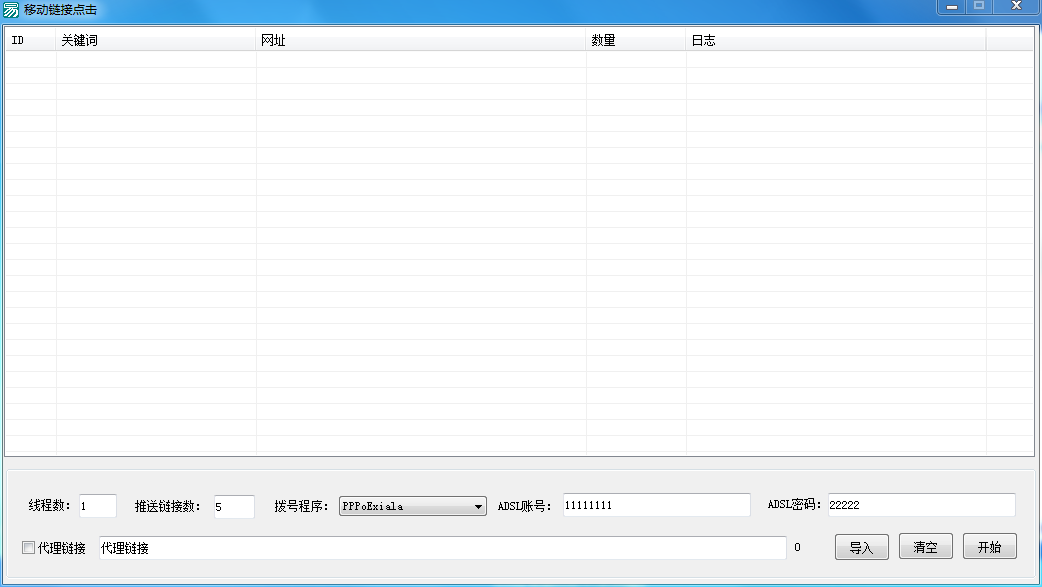Image resolution: width=1042 pixels, height=587 pixels.
Task: Click into the 推送链接数 field
Action: 234,507
